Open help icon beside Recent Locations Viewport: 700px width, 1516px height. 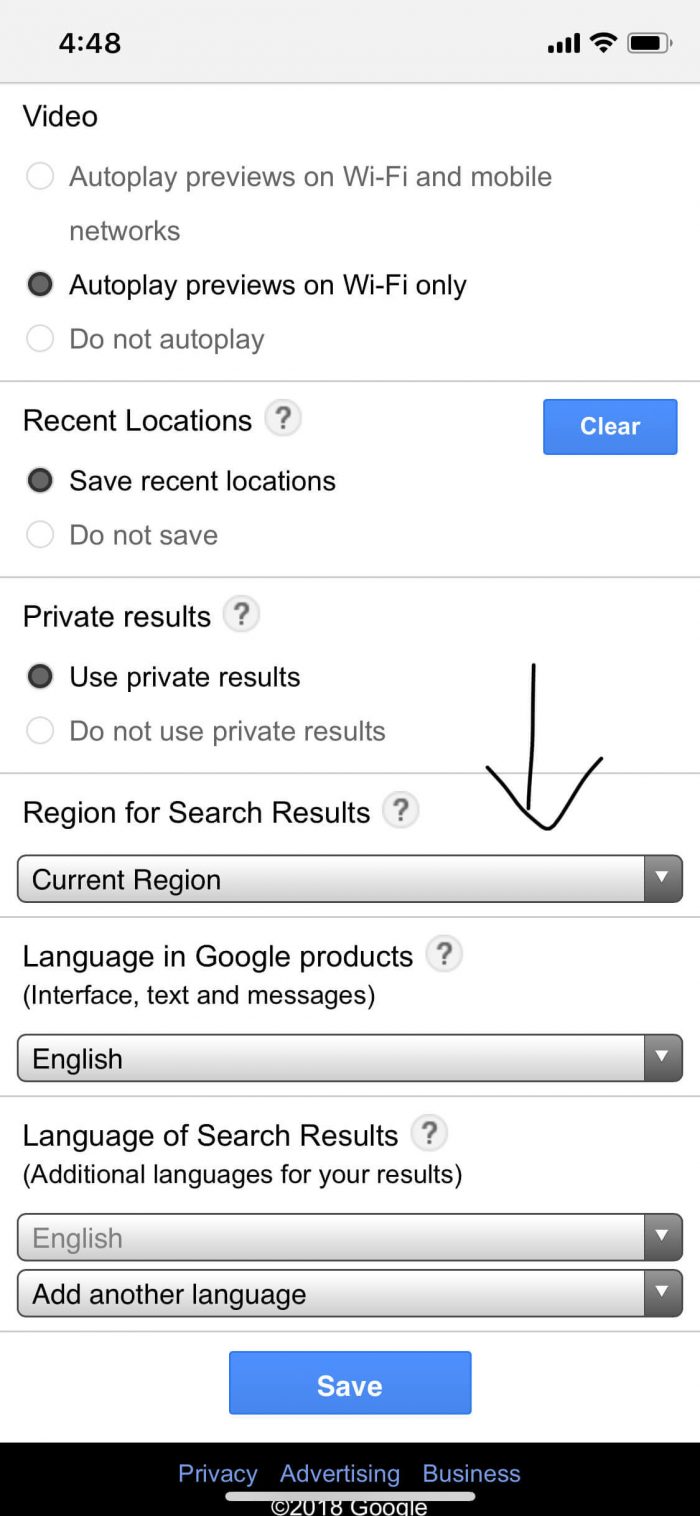pyautogui.click(x=283, y=418)
